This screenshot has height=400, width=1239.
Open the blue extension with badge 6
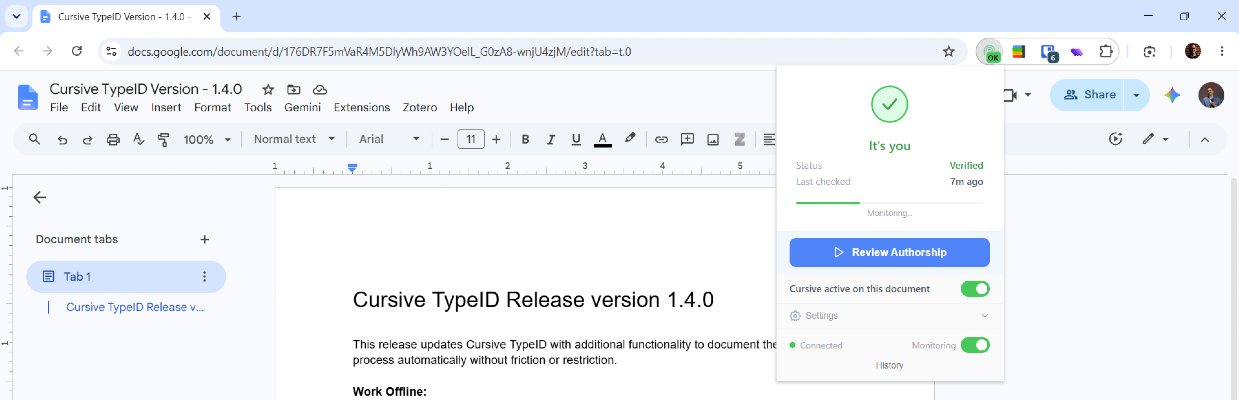click(1048, 52)
